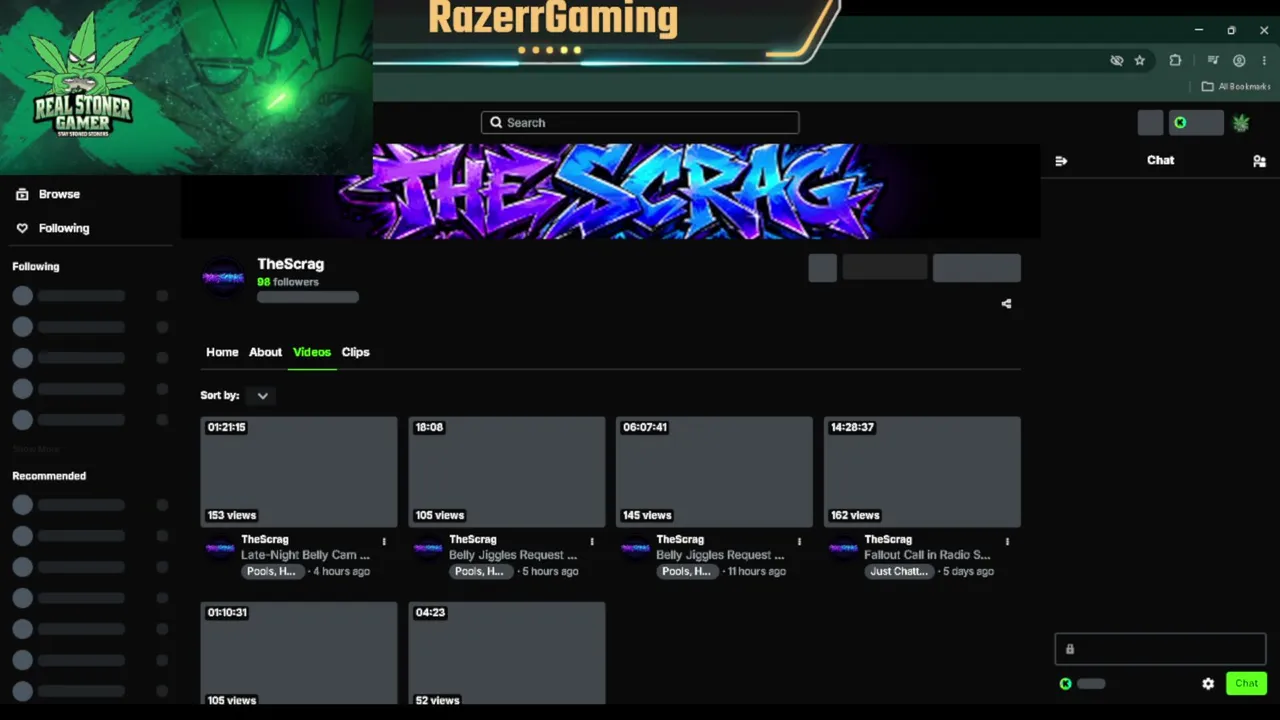The image size is (1280, 720).
Task: Open the Late-Night Belly Cam video title
Action: click(x=305, y=555)
